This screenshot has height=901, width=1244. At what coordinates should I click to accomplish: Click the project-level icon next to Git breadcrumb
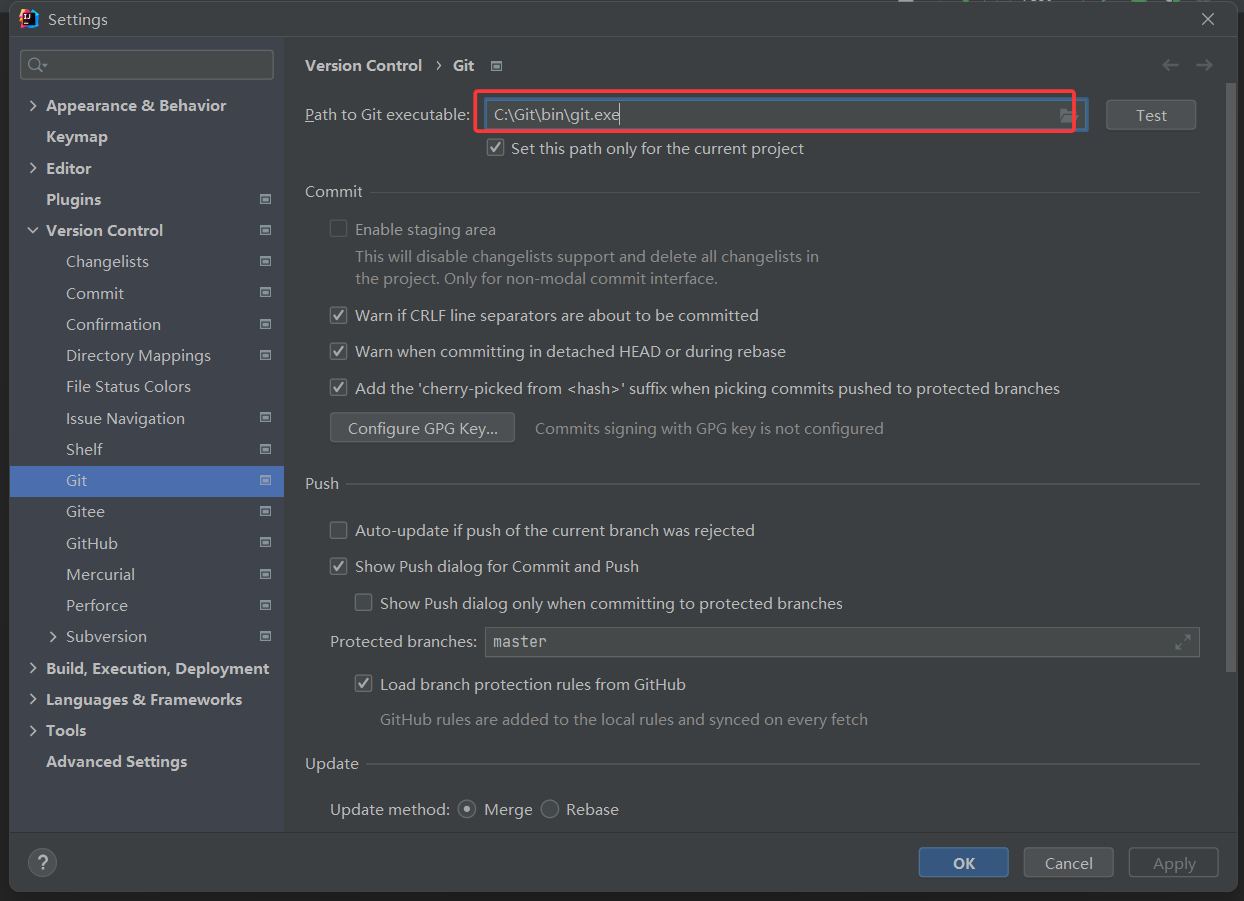point(496,66)
